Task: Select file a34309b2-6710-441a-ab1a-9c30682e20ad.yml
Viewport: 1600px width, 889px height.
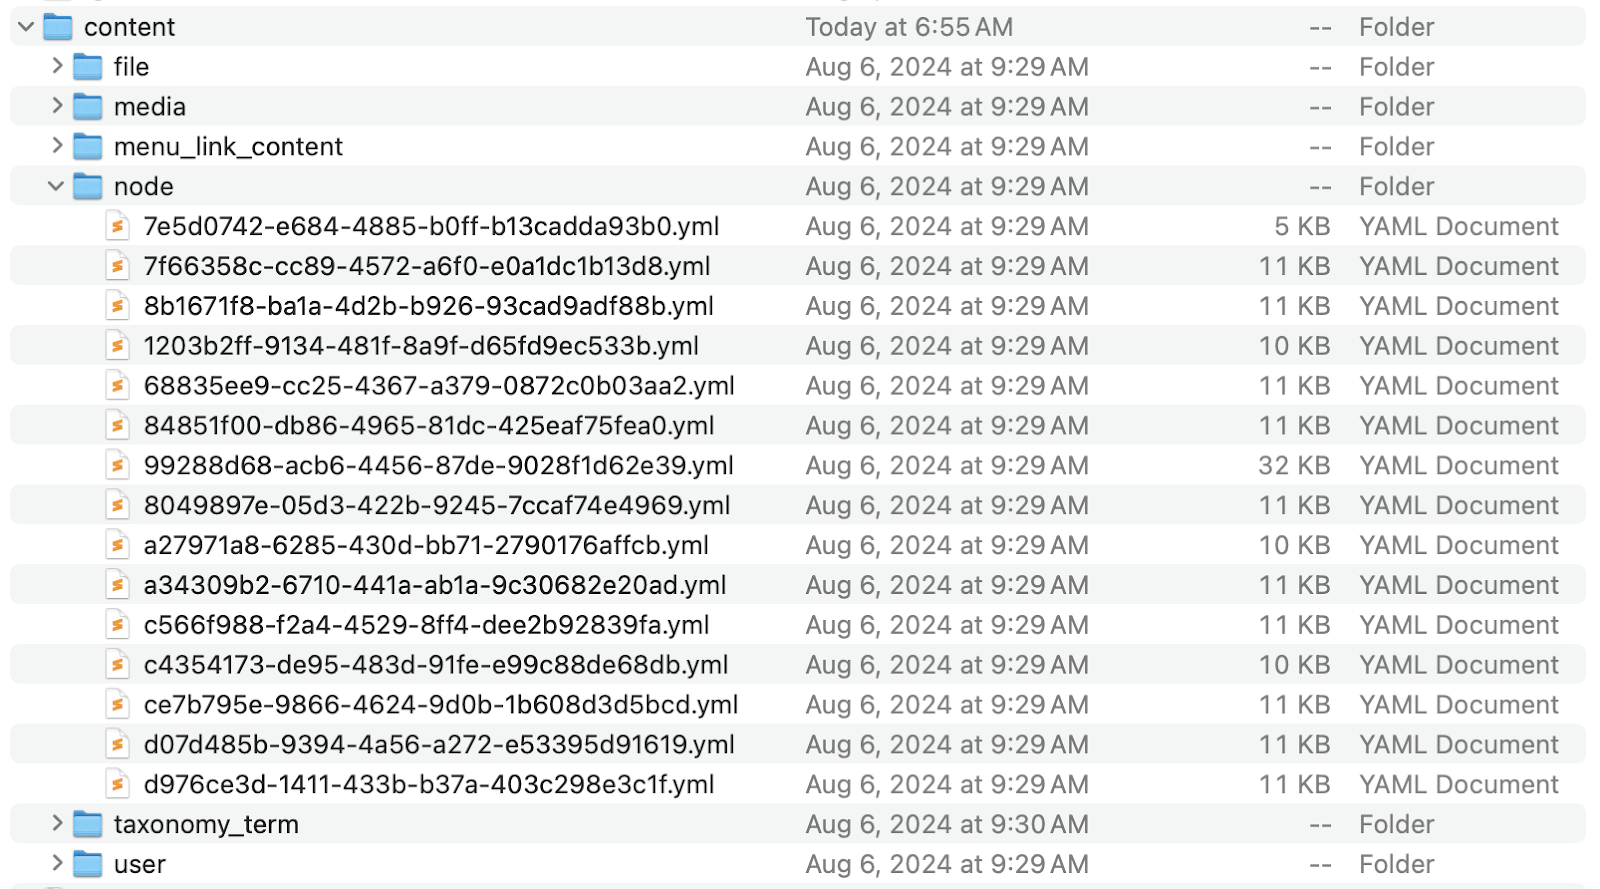Action: (435, 585)
